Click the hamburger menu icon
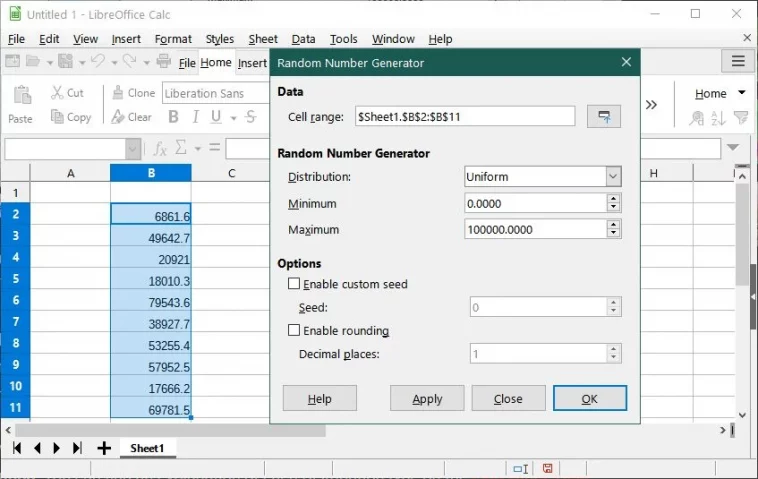The width and height of the screenshot is (758, 479). click(738, 61)
